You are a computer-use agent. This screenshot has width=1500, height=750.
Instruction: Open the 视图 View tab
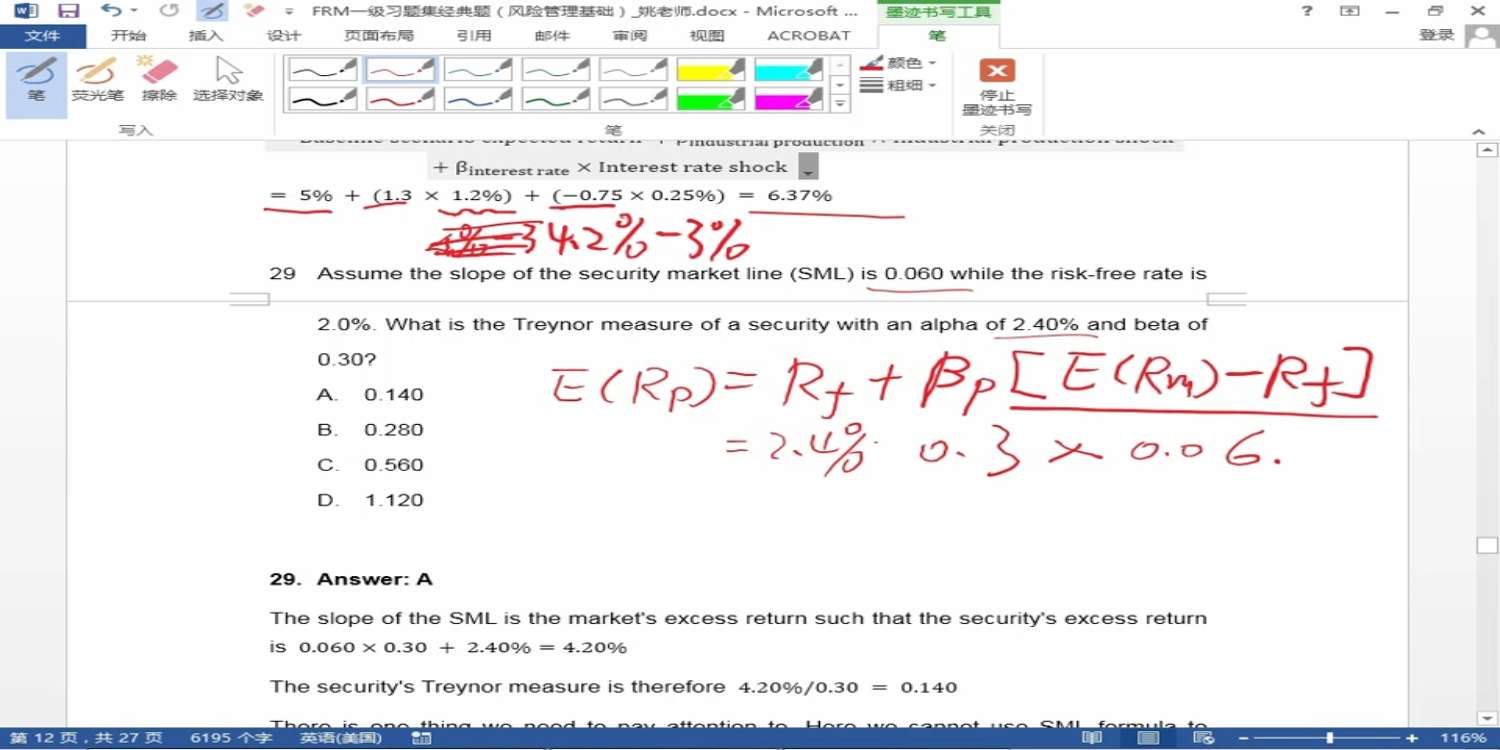pyautogui.click(x=707, y=35)
